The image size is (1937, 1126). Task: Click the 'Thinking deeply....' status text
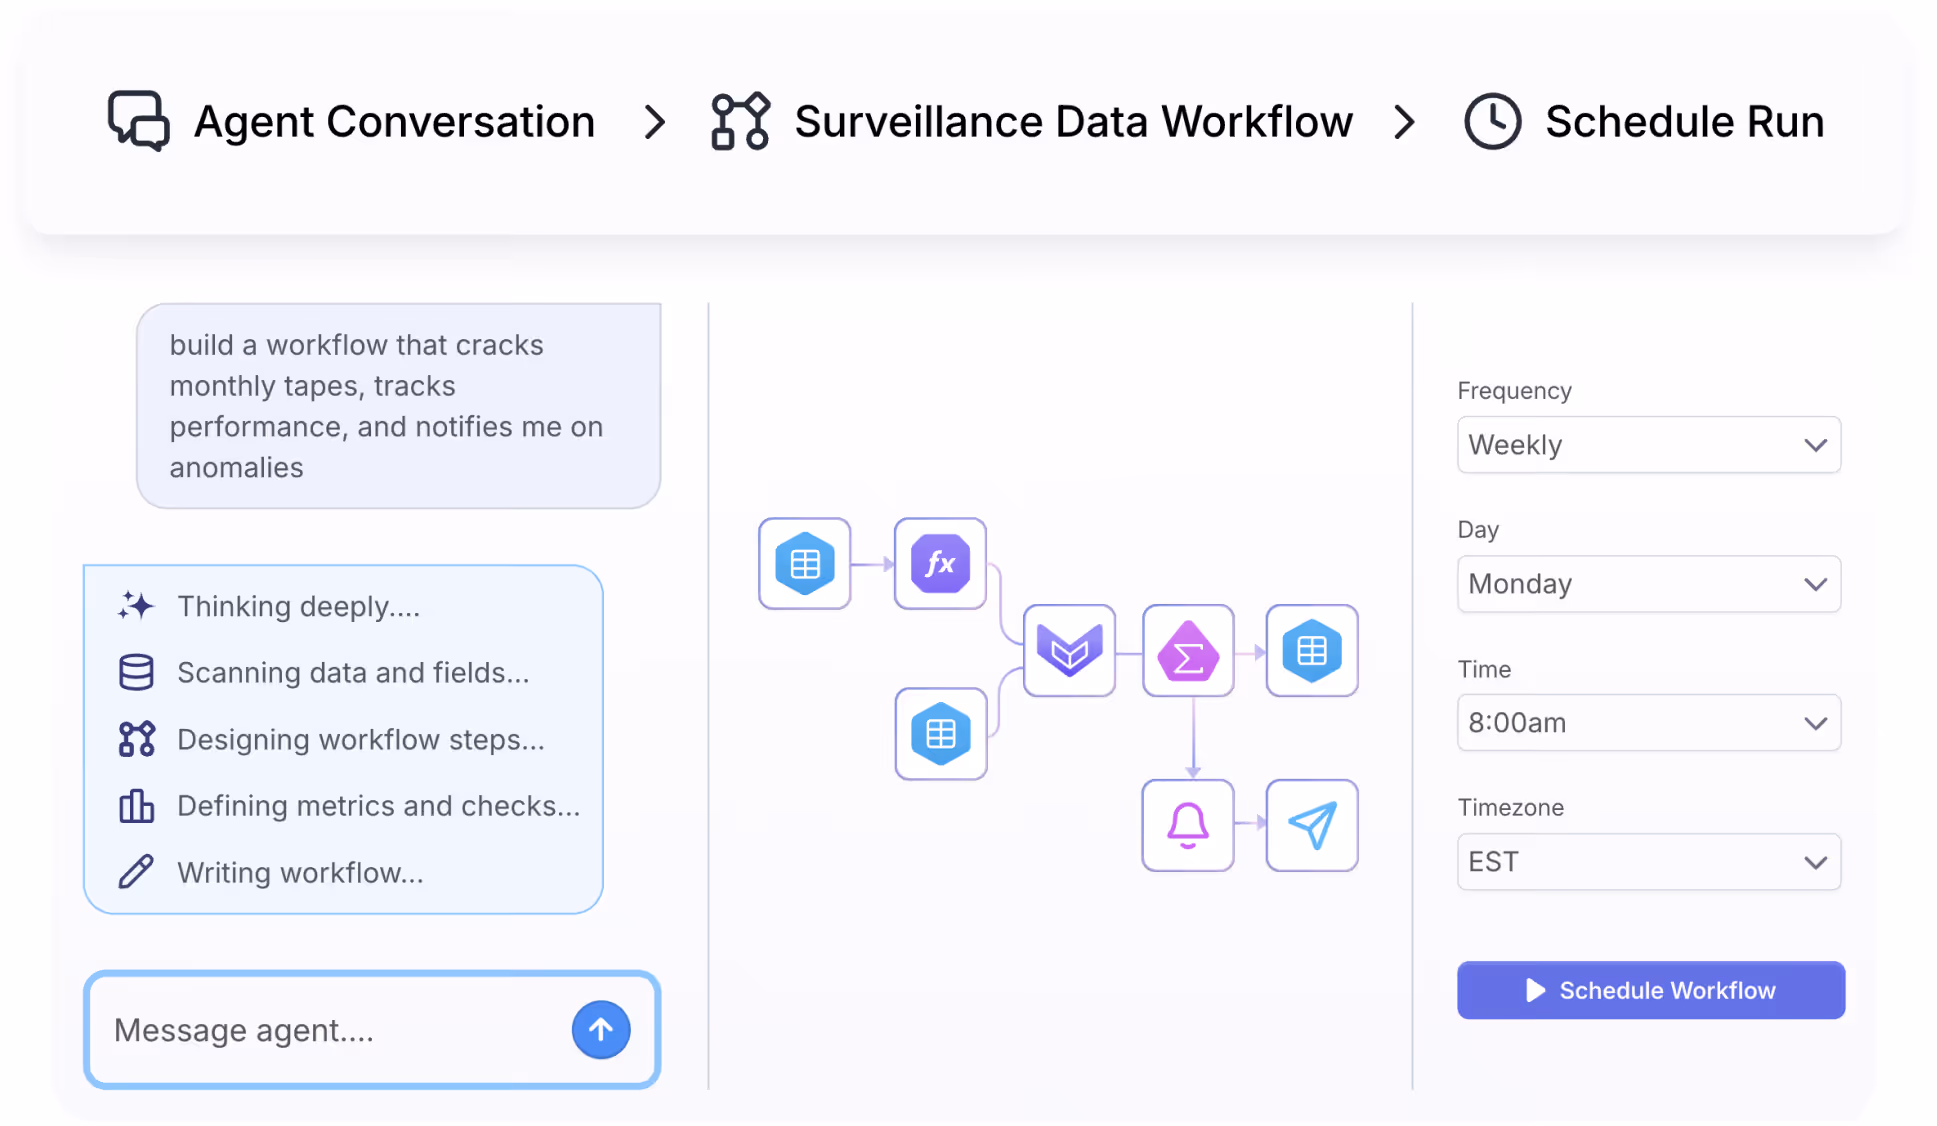pyautogui.click(x=299, y=606)
